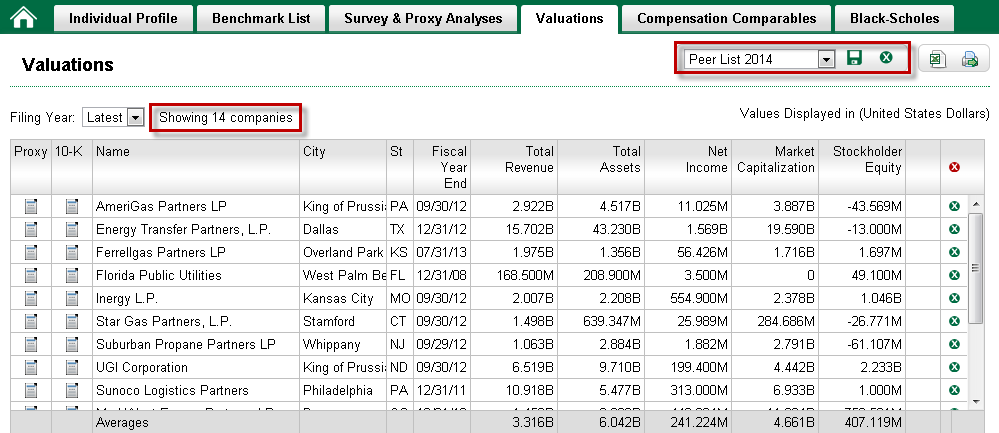Save the Peer List 2014
Image resolution: width=999 pixels, height=433 pixels.
pyautogui.click(x=854, y=58)
